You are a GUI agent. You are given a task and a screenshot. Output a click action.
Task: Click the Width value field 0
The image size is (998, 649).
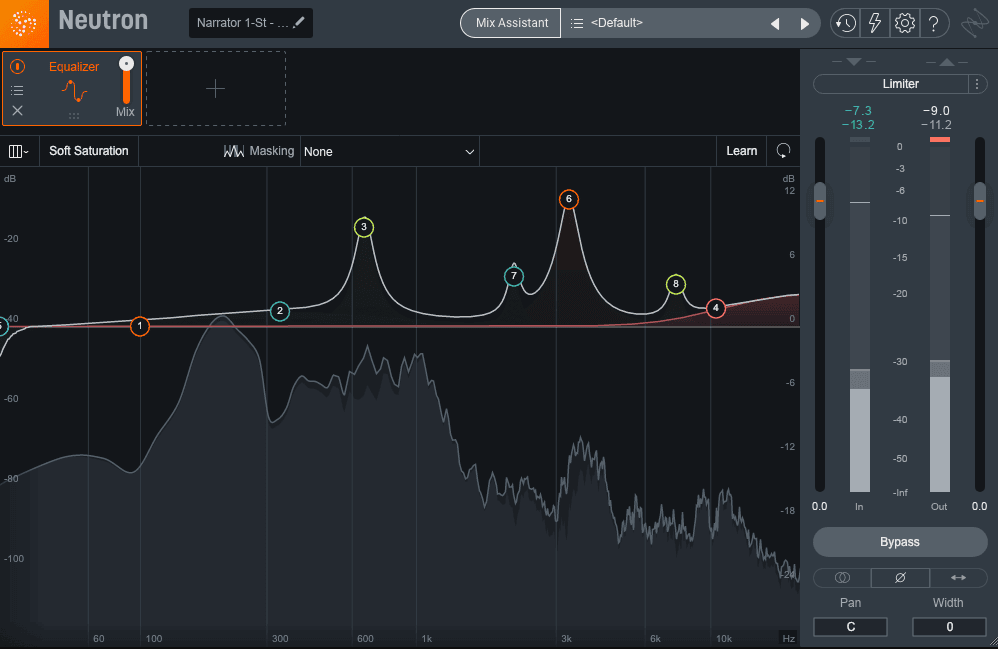950,627
